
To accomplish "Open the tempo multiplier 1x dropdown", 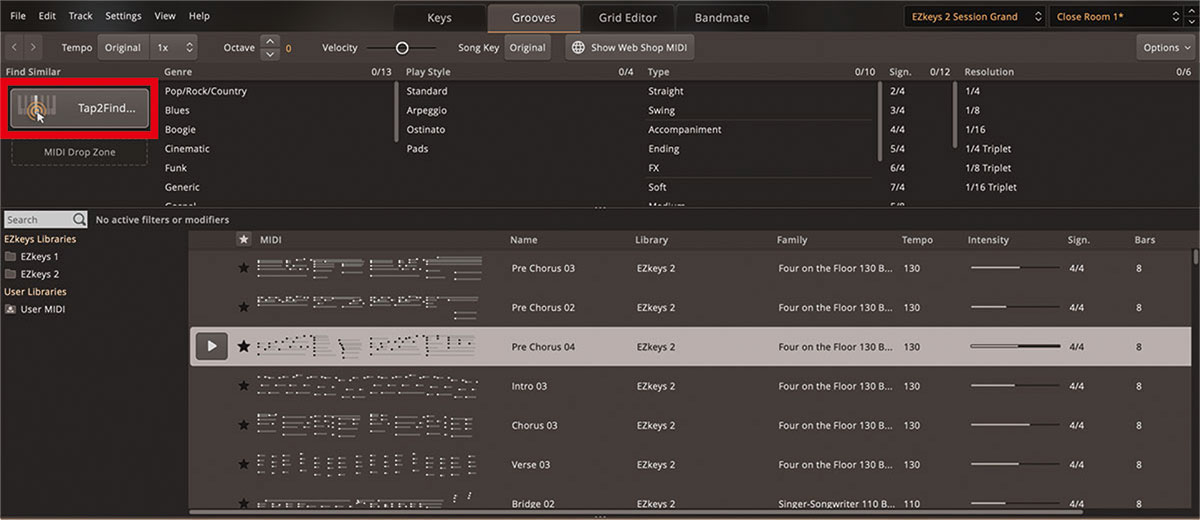I will coord(174,47).
